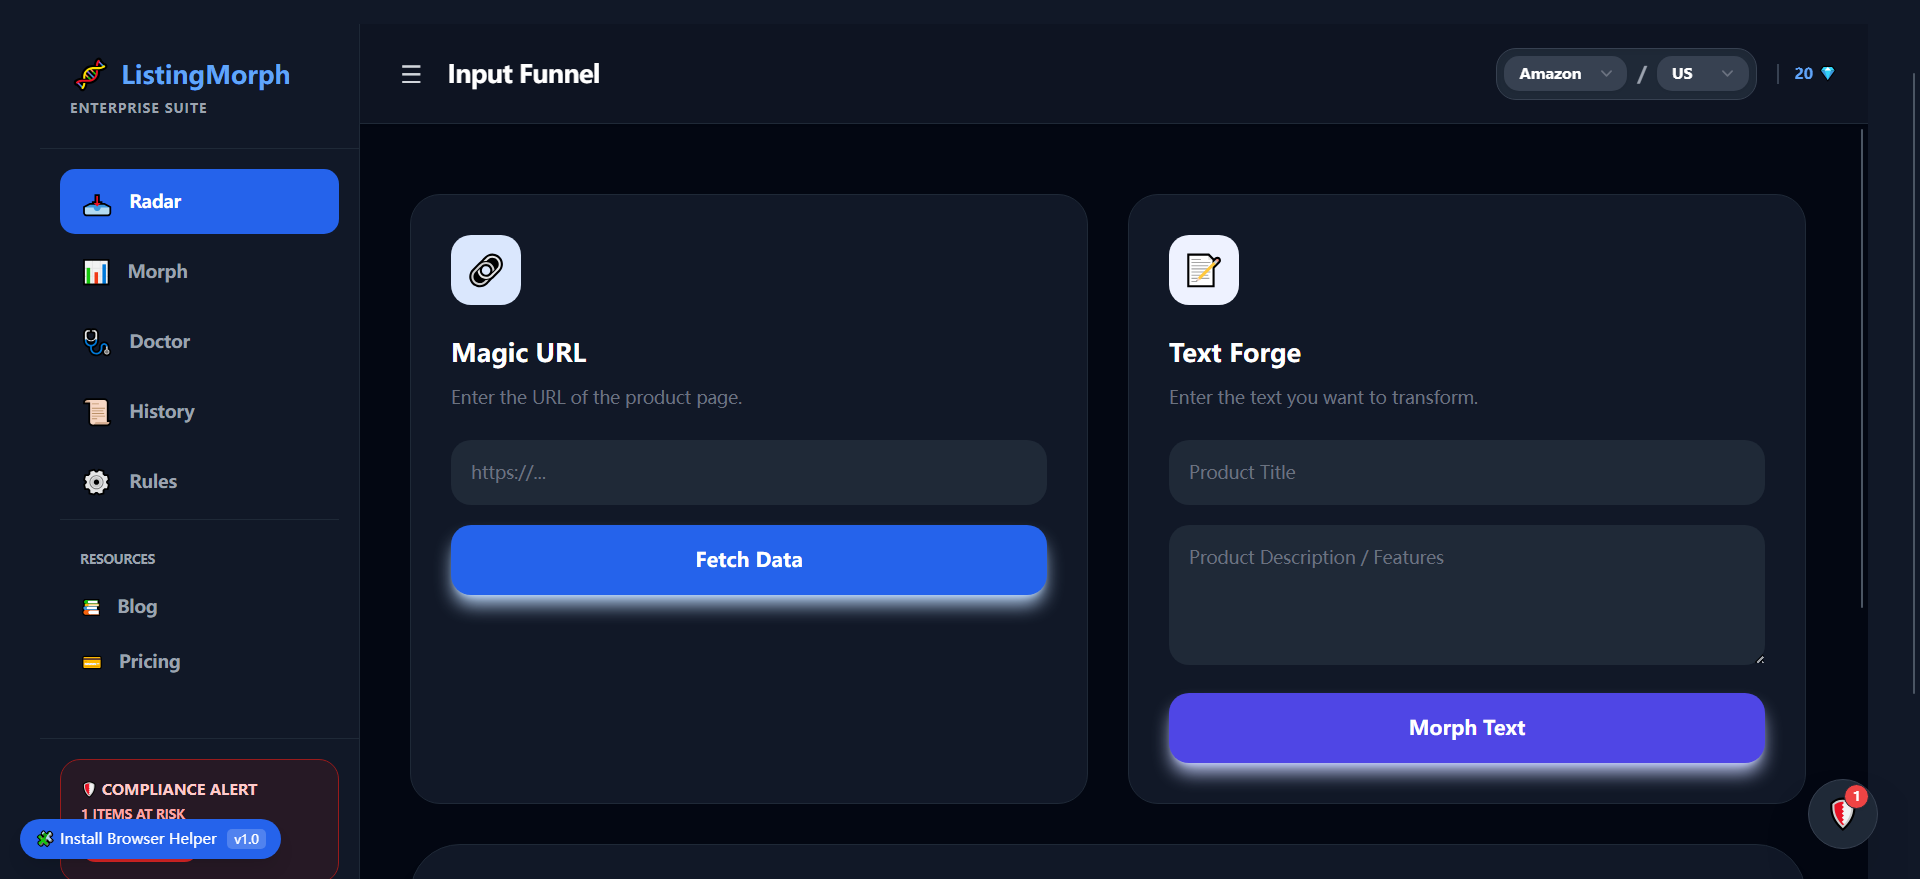1920x879 pixels.
Task: Click the Text Forge notepad icon
Action: [1203, 269]
